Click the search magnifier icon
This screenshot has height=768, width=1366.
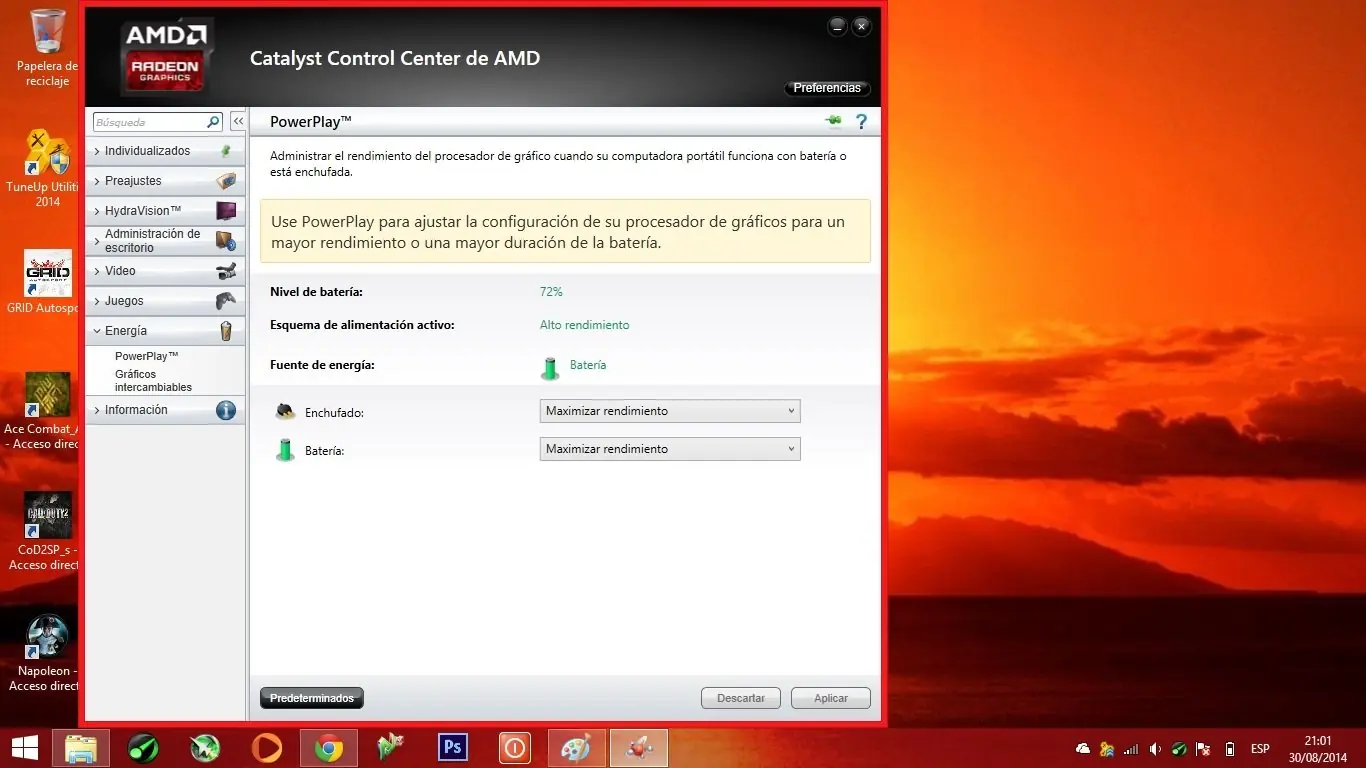click(213, 122)
